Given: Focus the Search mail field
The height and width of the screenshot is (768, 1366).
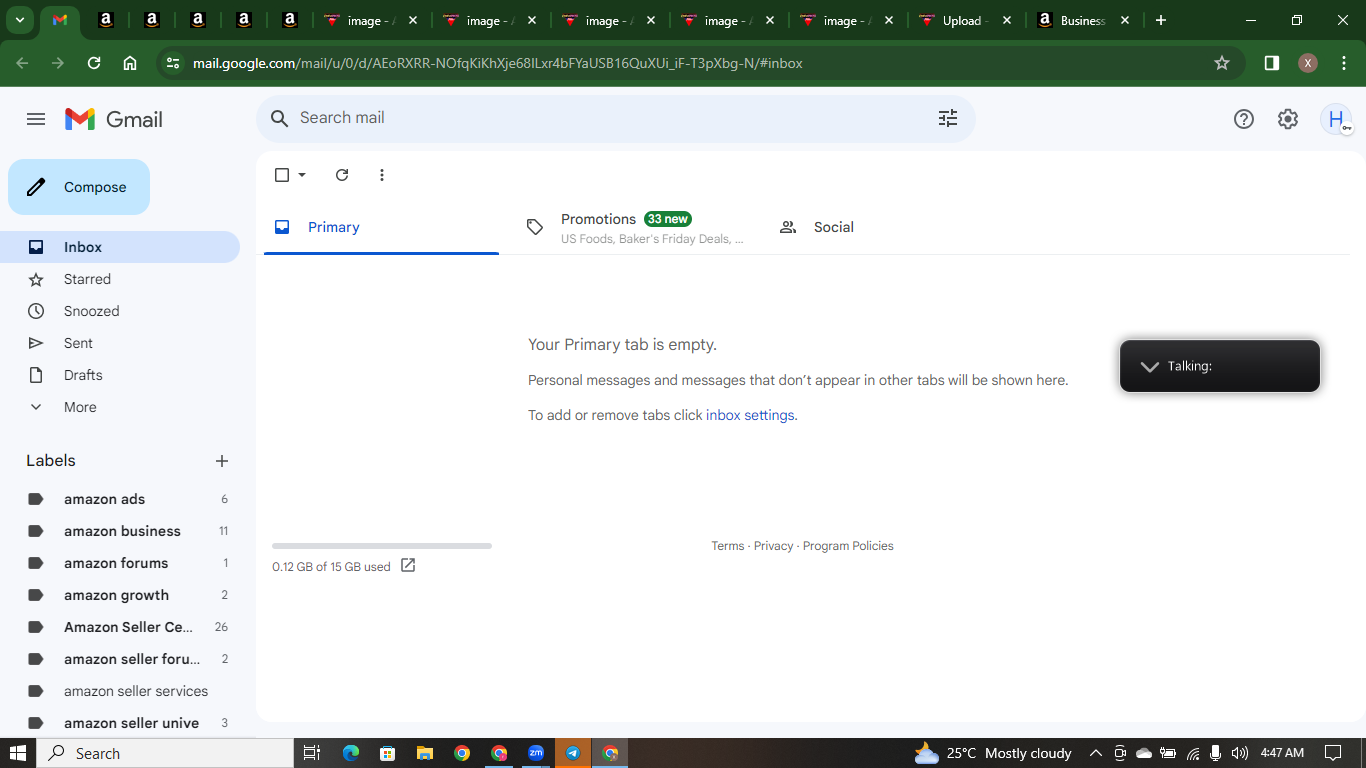Looking at the screenshot, I should [x=615, y=118].
